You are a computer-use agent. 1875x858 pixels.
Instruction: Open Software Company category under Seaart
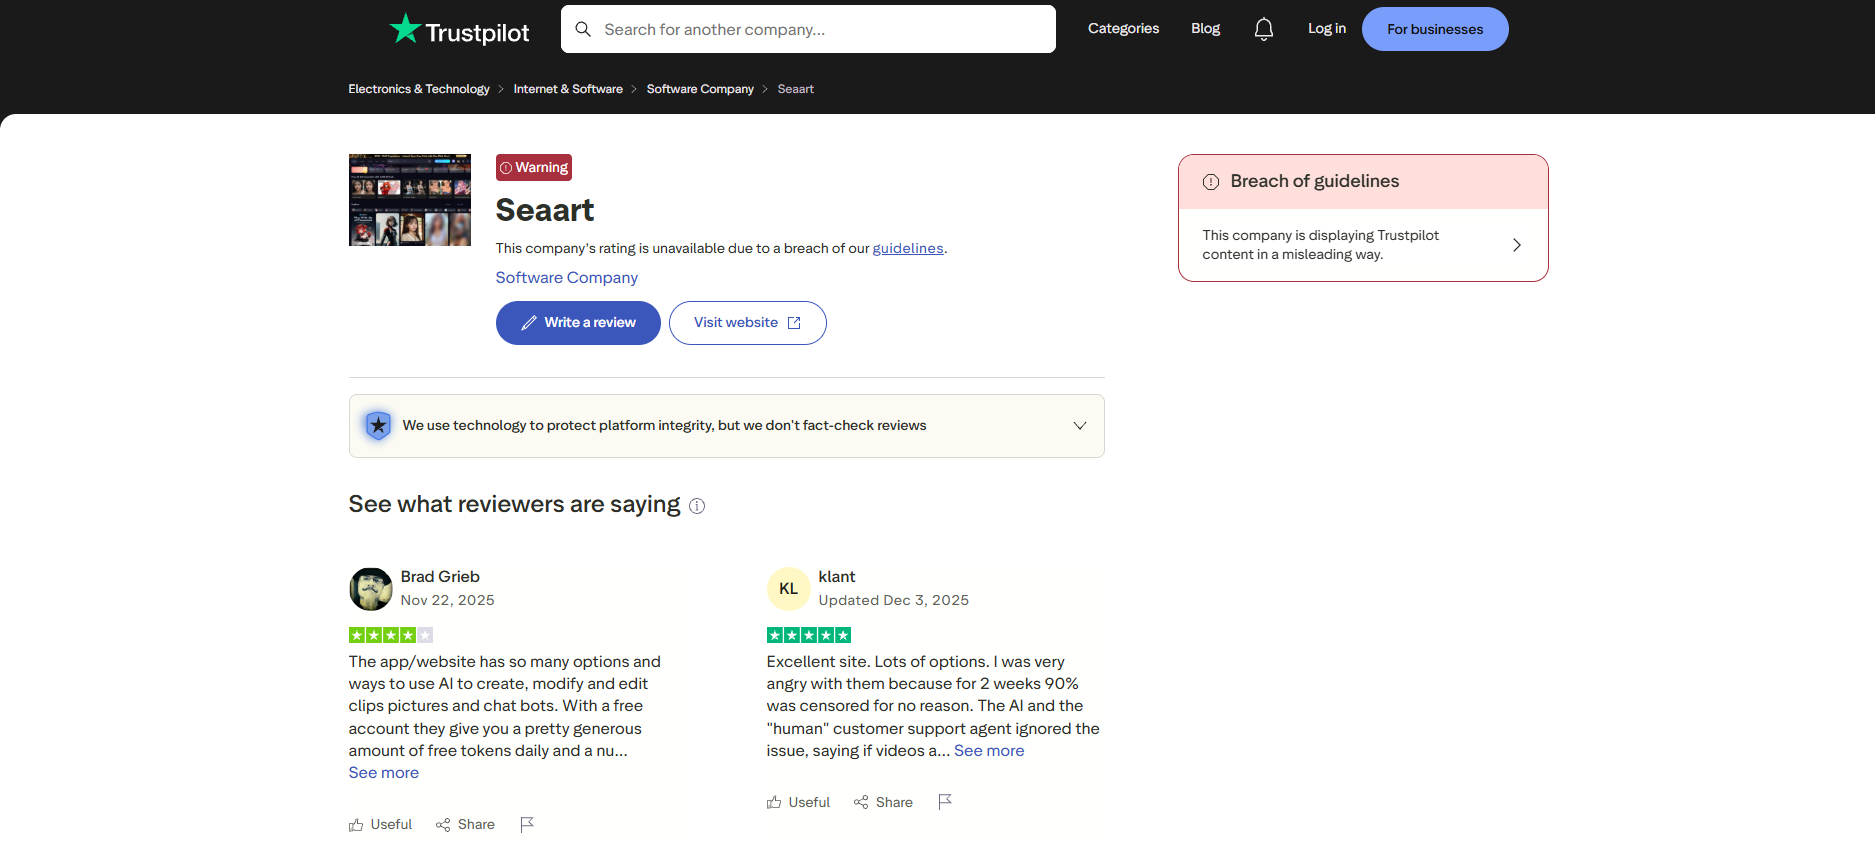tap(567, 278)
